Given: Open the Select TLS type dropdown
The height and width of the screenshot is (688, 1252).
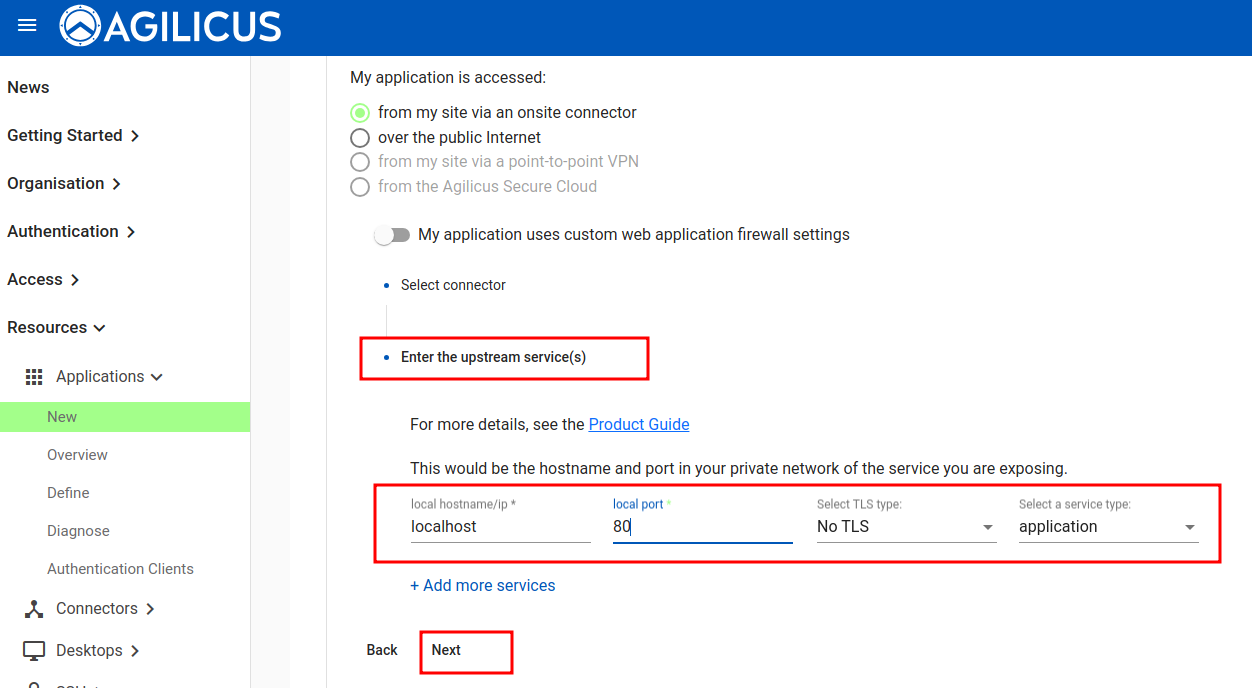Looking at the screenshot, I should 906,527.
